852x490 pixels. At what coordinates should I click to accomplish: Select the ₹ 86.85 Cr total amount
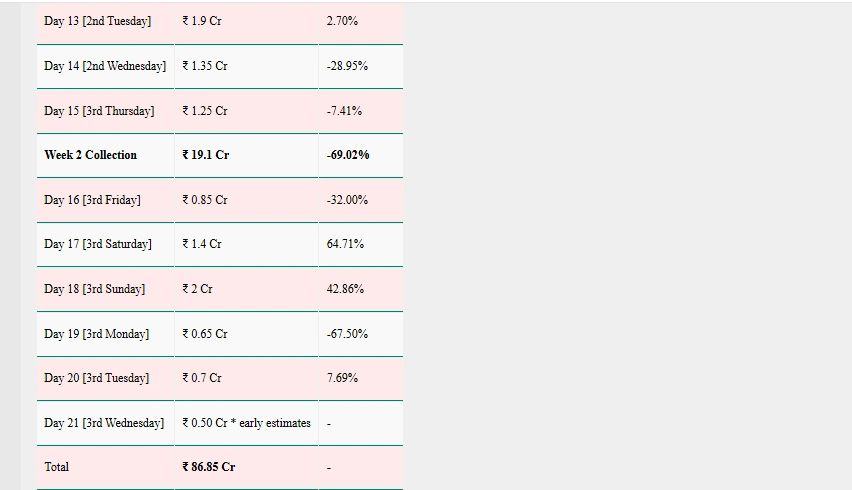tap(209, 467)
